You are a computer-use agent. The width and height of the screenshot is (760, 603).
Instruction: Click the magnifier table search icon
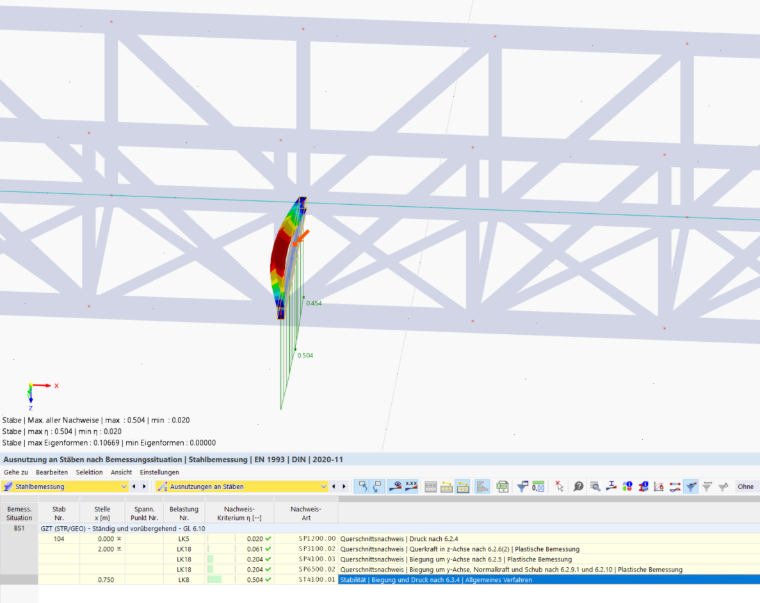(x=595, y=486)
